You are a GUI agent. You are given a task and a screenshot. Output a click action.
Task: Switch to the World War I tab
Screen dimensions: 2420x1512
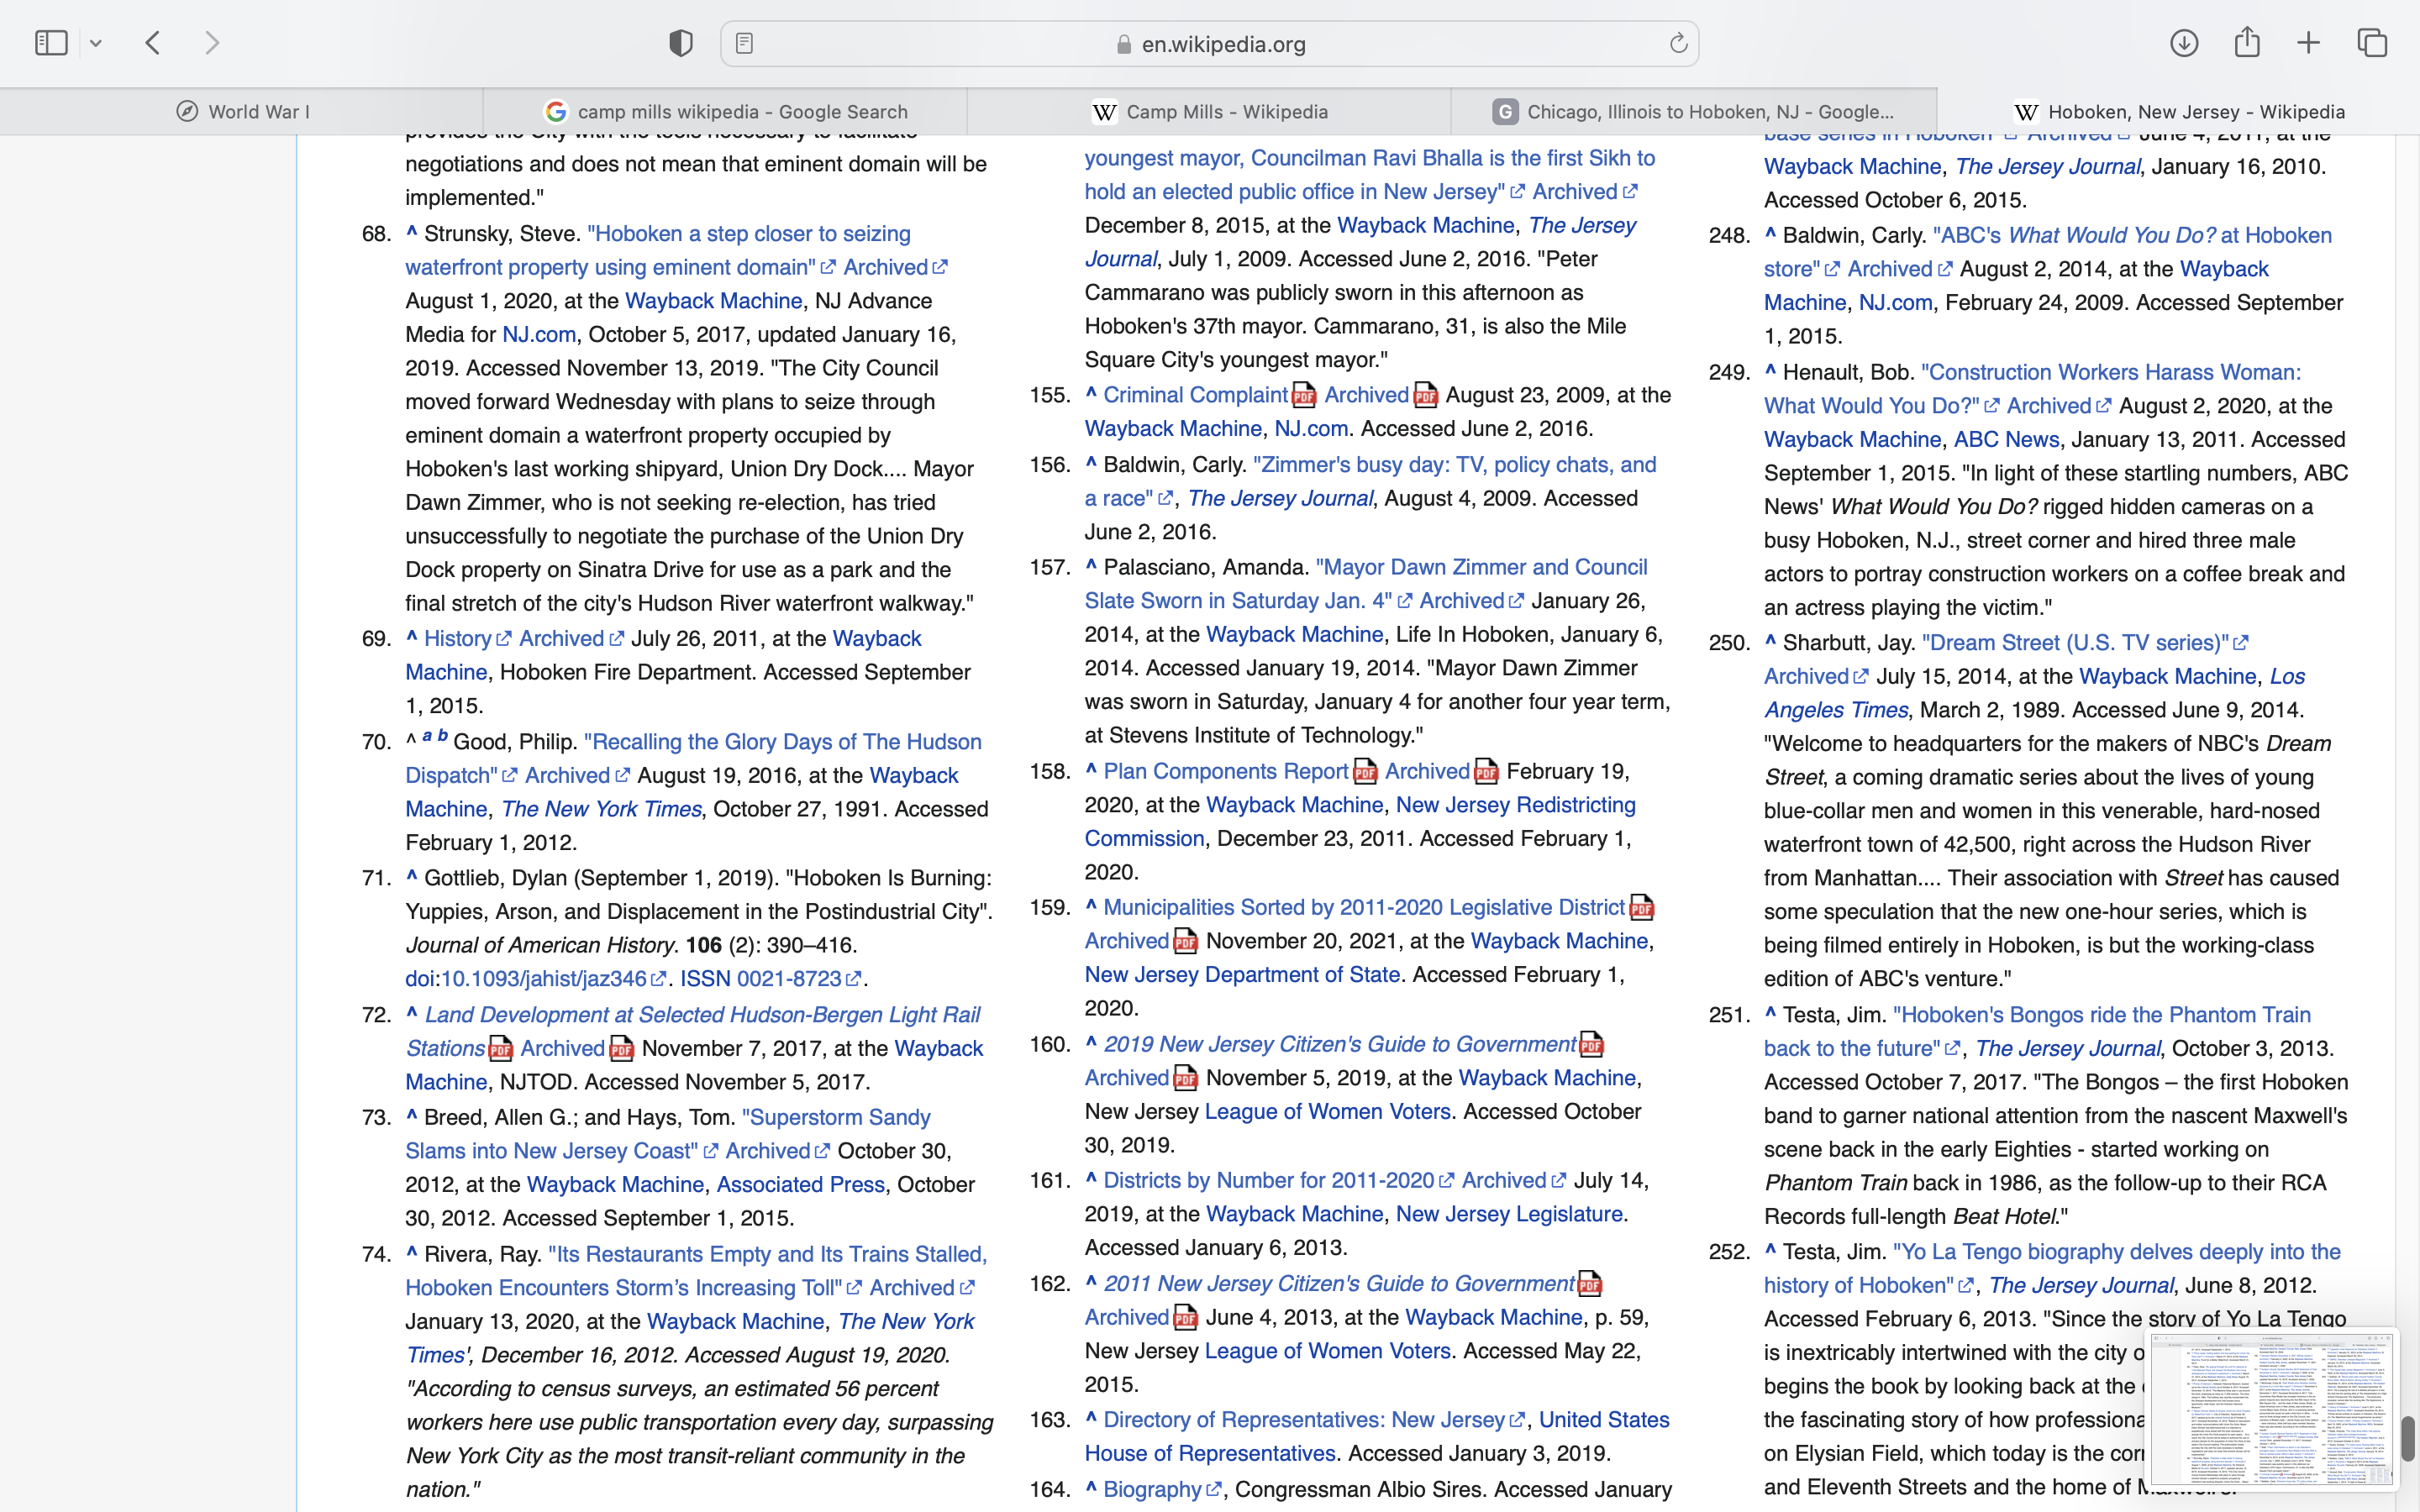[242, 112]
